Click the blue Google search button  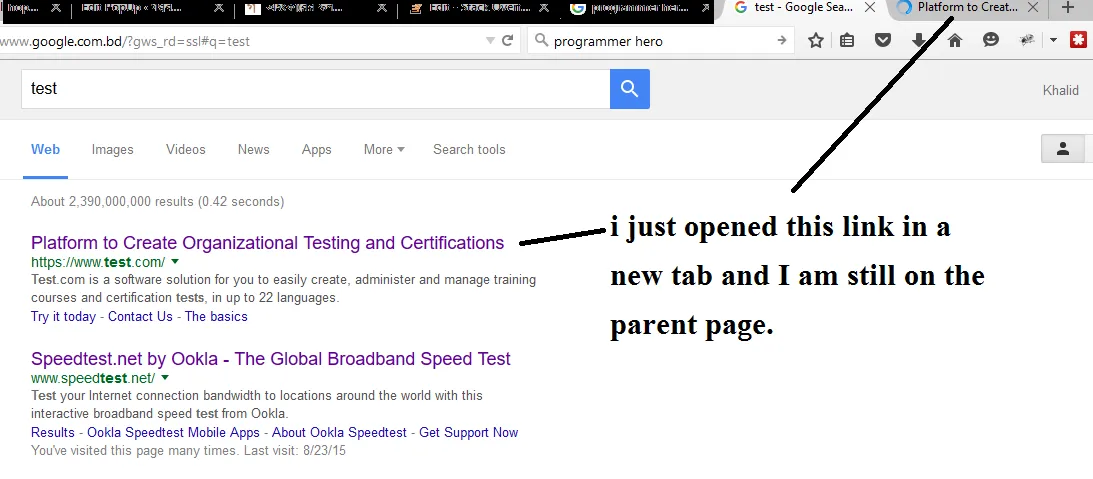click(629, 89)
